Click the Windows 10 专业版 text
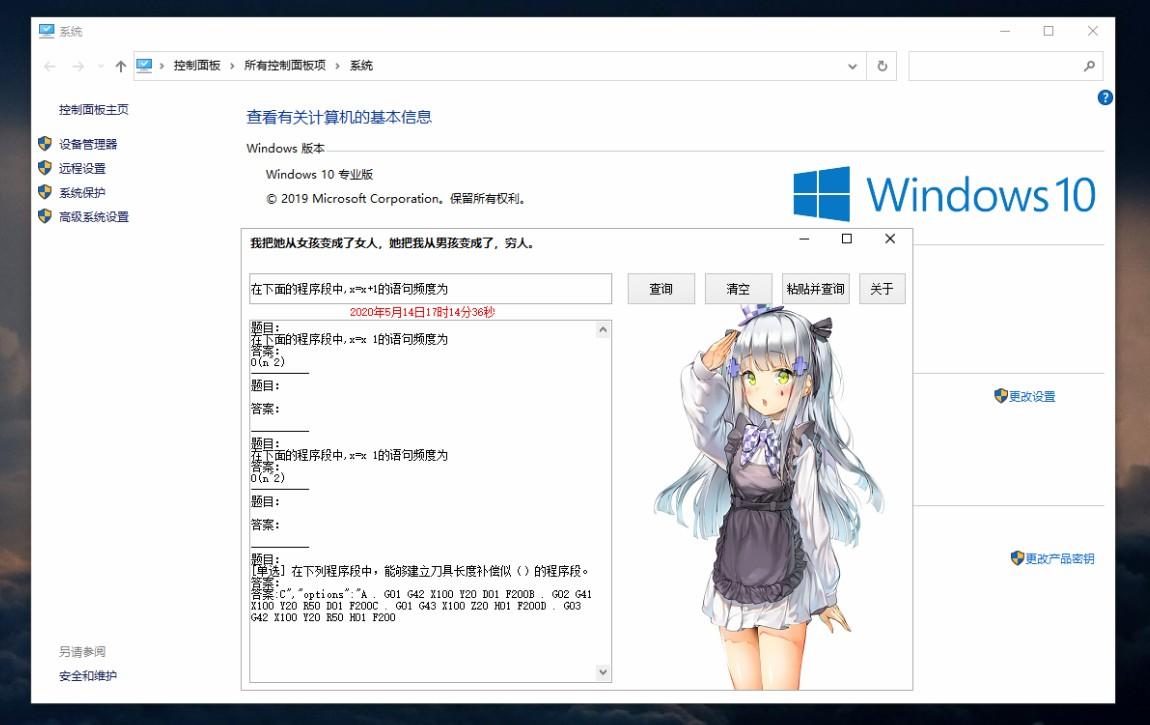Image resolution: width=1150 pixels, height=725 pixels. click(319, 174)
